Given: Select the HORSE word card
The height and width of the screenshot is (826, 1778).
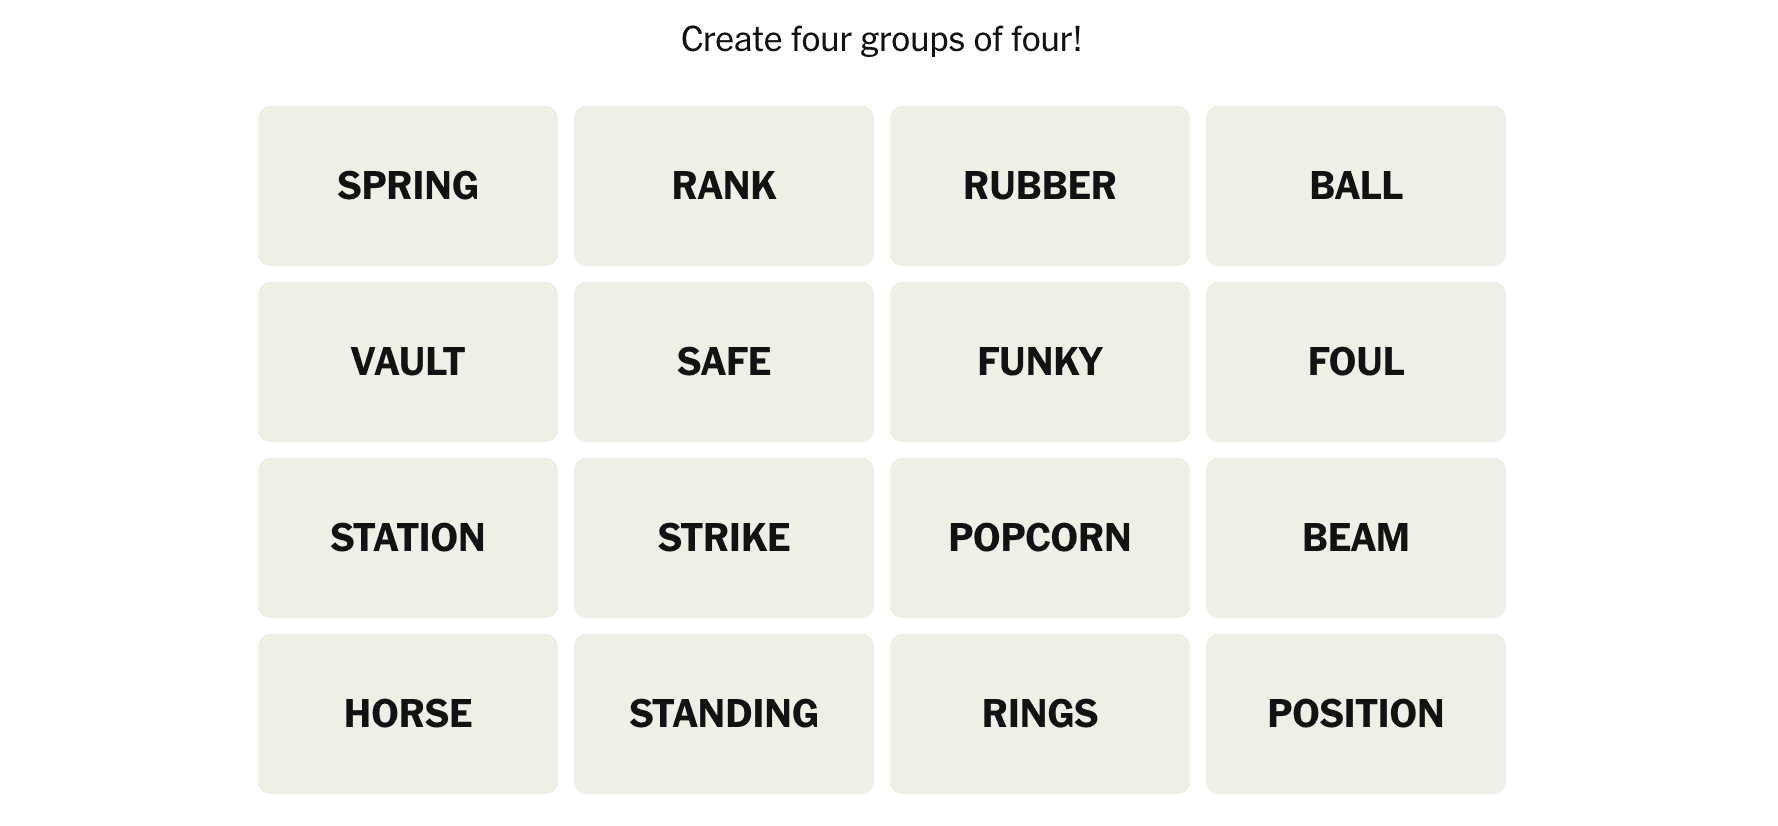Looking at the screenshot, I should (407, 714).
